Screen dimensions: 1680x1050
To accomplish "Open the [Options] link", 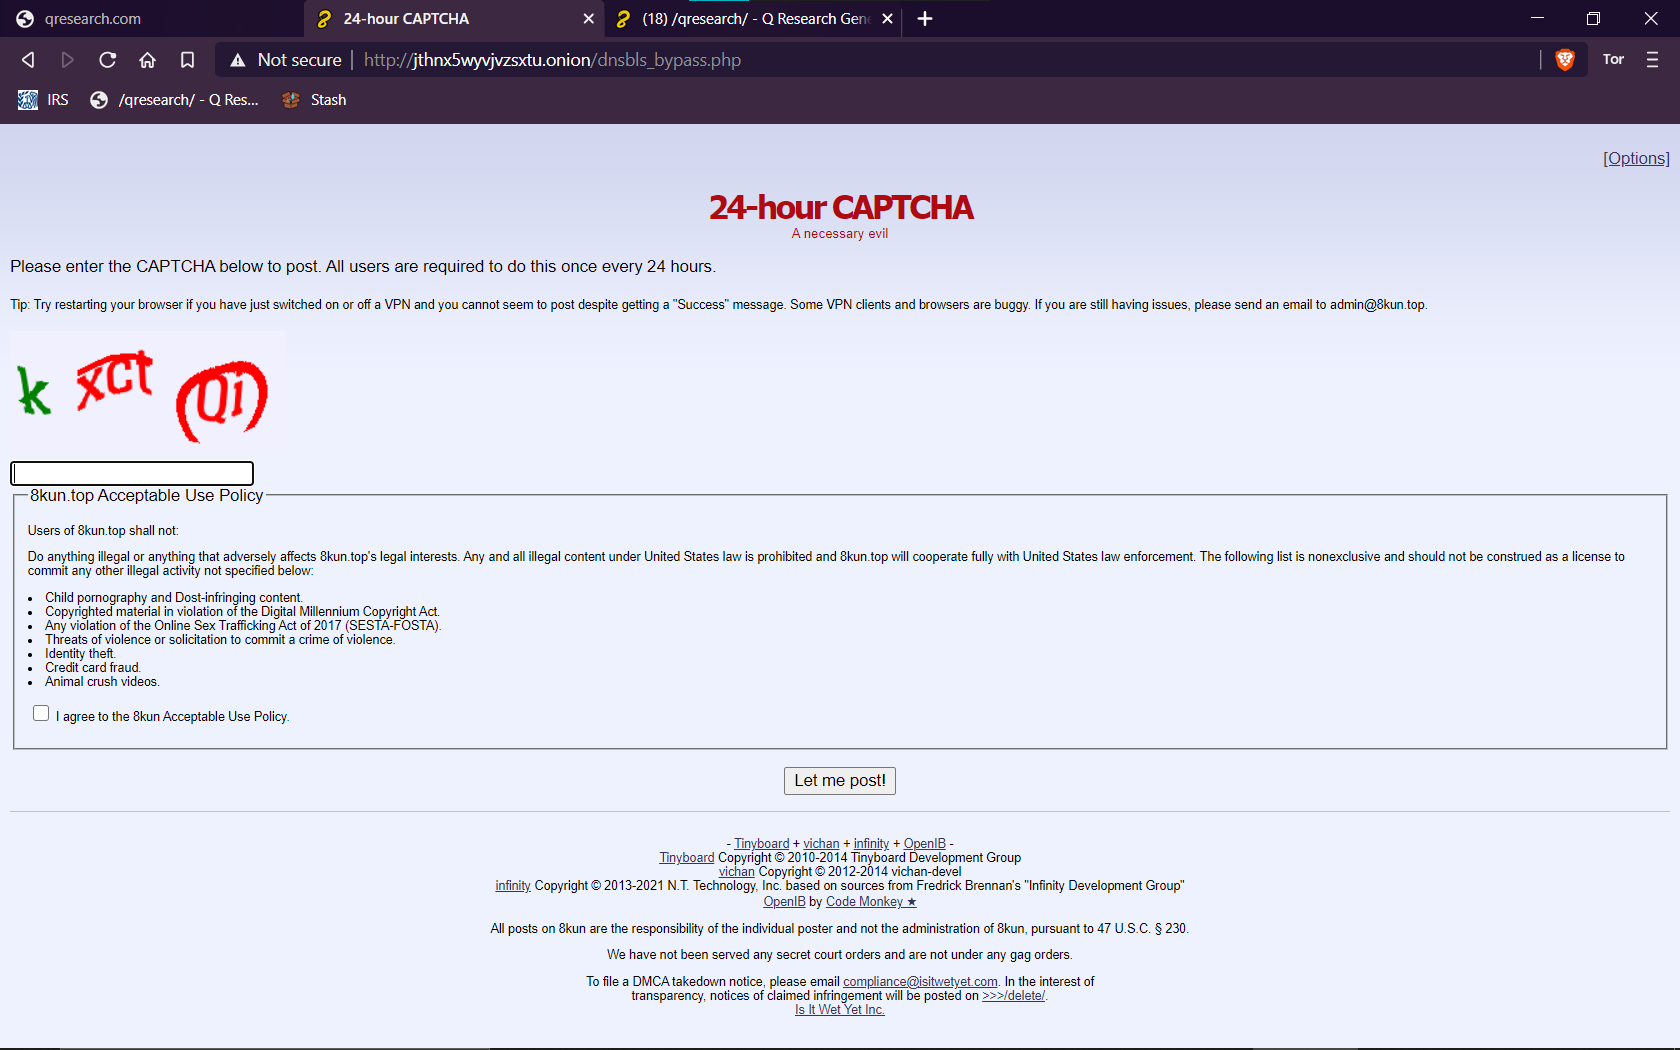I will click(x=1636, y=158).
